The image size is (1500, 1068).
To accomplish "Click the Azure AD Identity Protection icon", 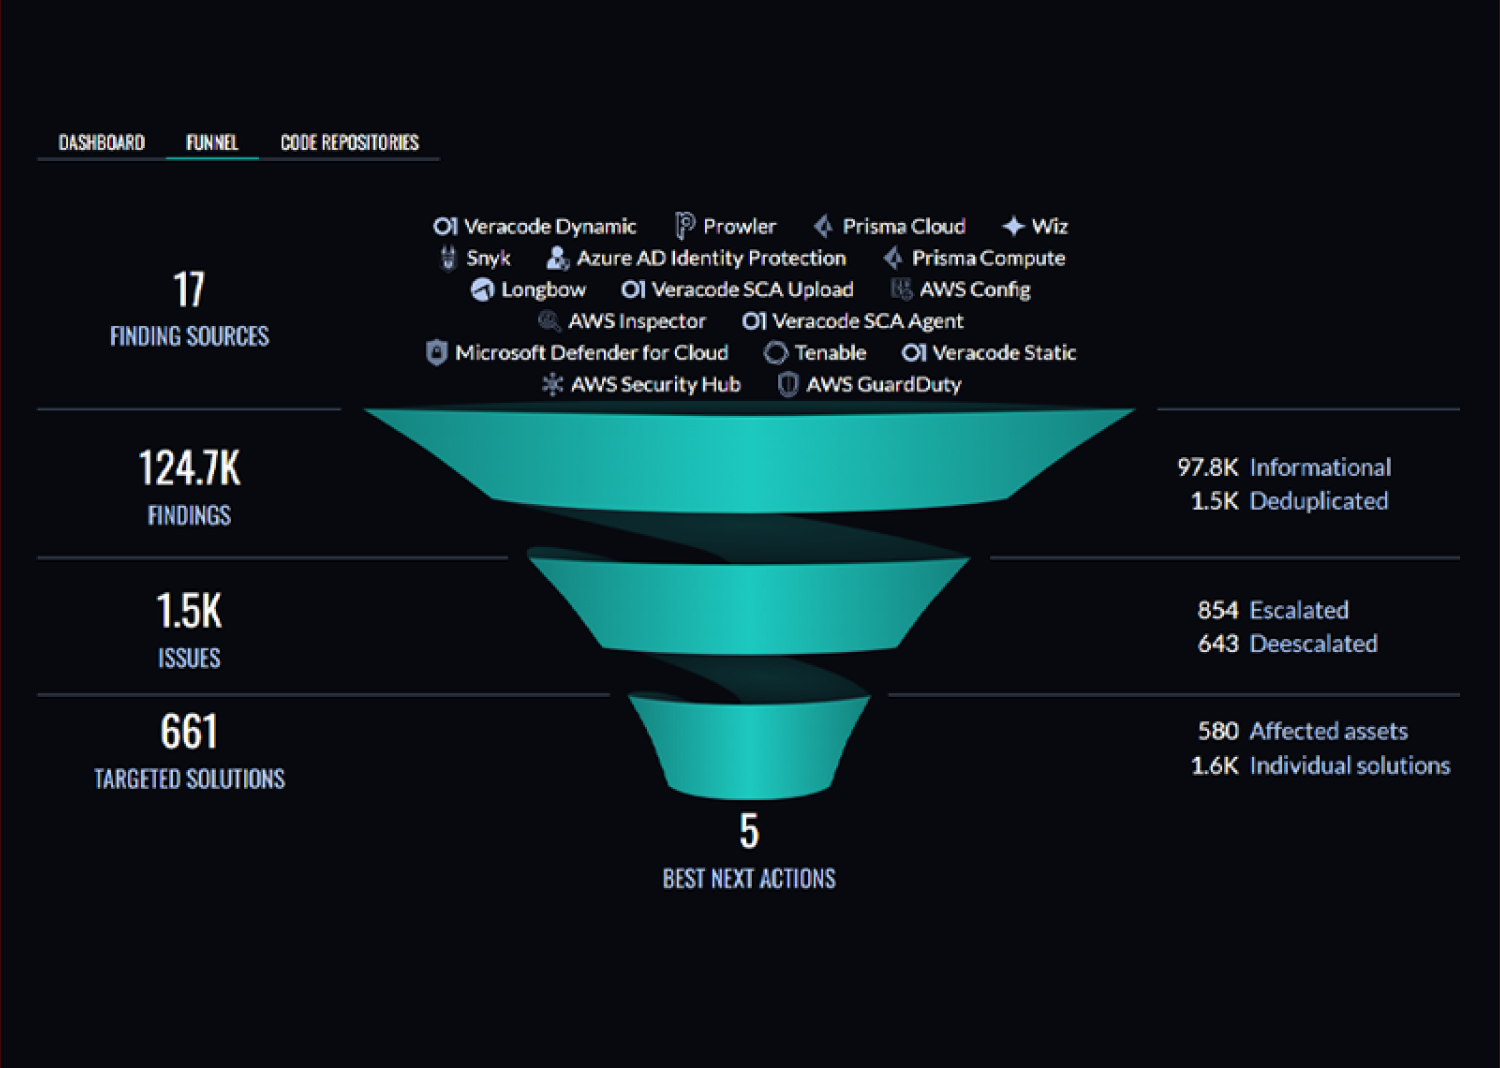I will (x=557, y=258).
